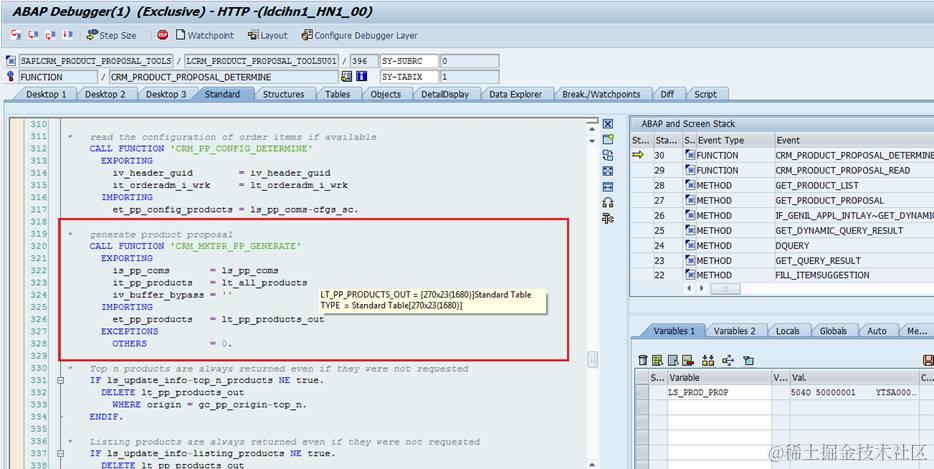Switch to the Variables 2 tab
This screenshot has height=469, width=934.
[x=734, y=331]
